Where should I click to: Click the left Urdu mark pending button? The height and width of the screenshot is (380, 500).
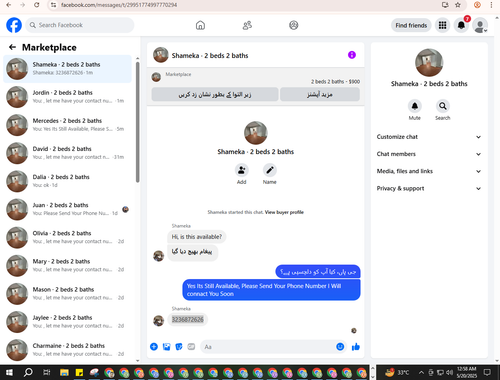coord(215,94)
